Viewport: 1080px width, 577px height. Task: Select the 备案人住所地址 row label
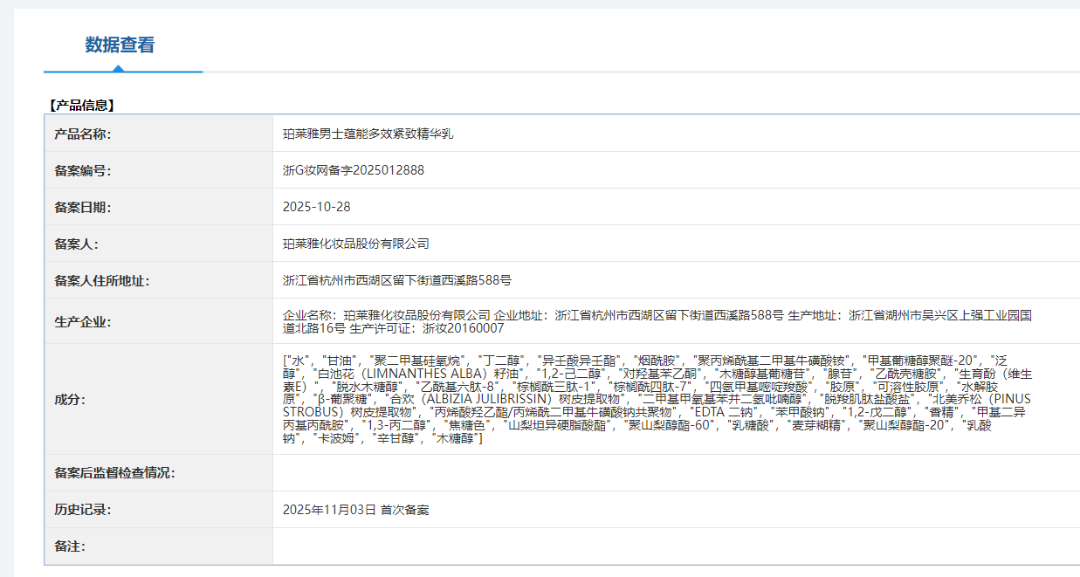102,281
